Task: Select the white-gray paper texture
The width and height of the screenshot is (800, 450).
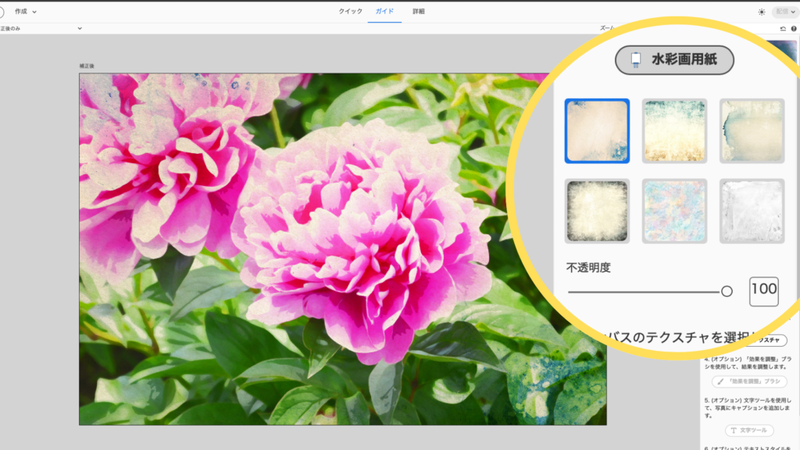Action: (752, 211)
